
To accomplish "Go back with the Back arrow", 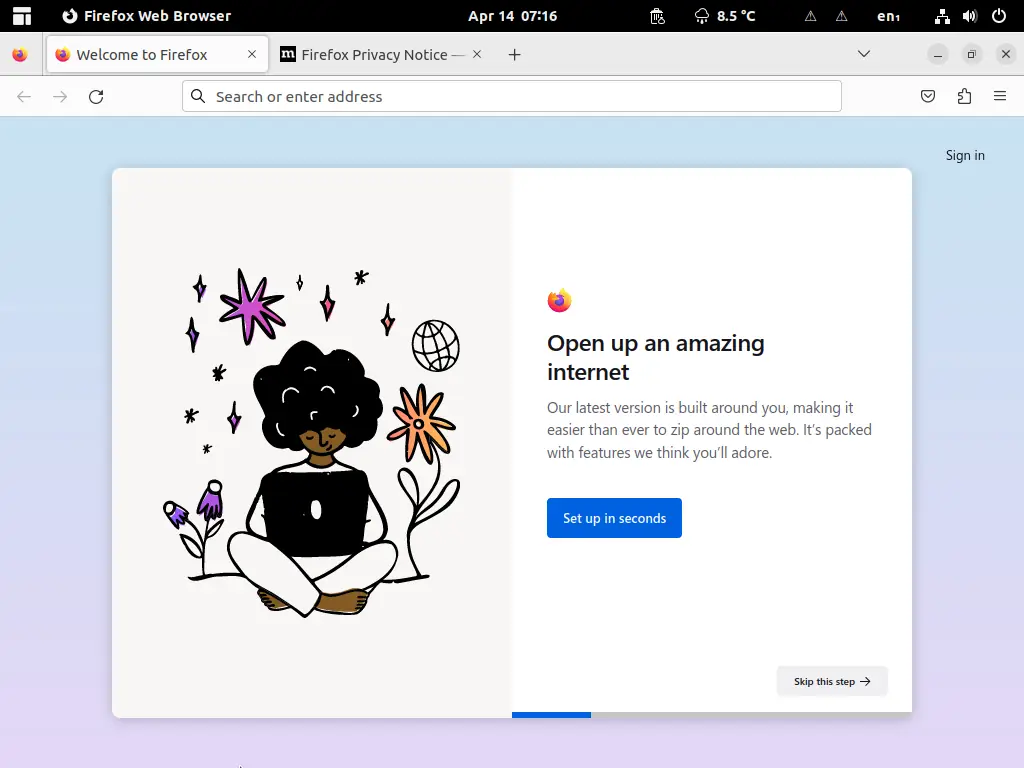I will point(24,97).
